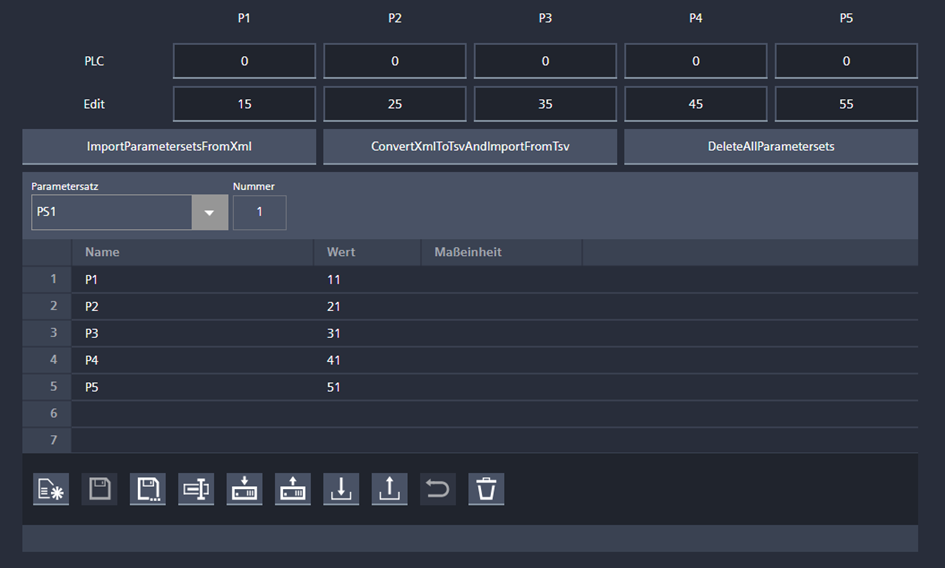
Task: Expand the Parametersatz dropdown arrow
Action: click(x=209, y=213)
